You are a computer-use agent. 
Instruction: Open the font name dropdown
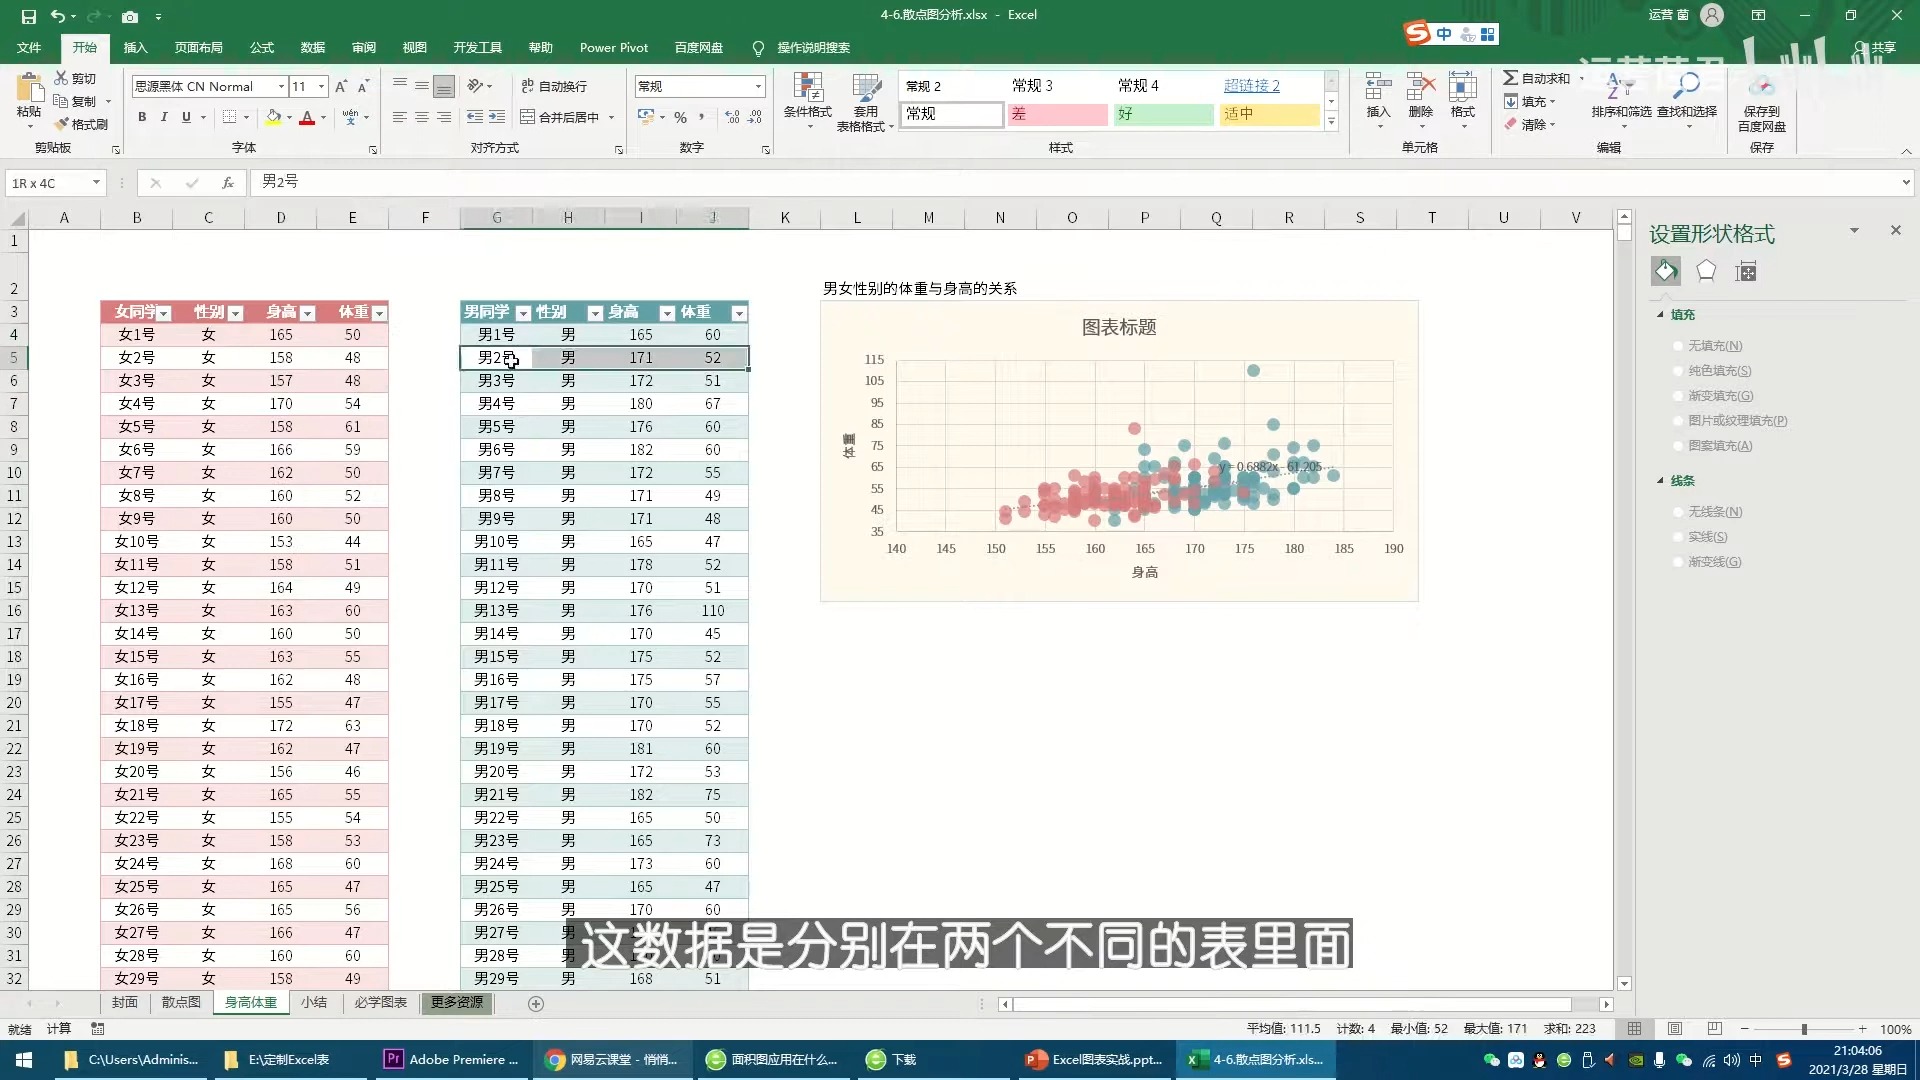pyautogui.click(x=281, y=87)
